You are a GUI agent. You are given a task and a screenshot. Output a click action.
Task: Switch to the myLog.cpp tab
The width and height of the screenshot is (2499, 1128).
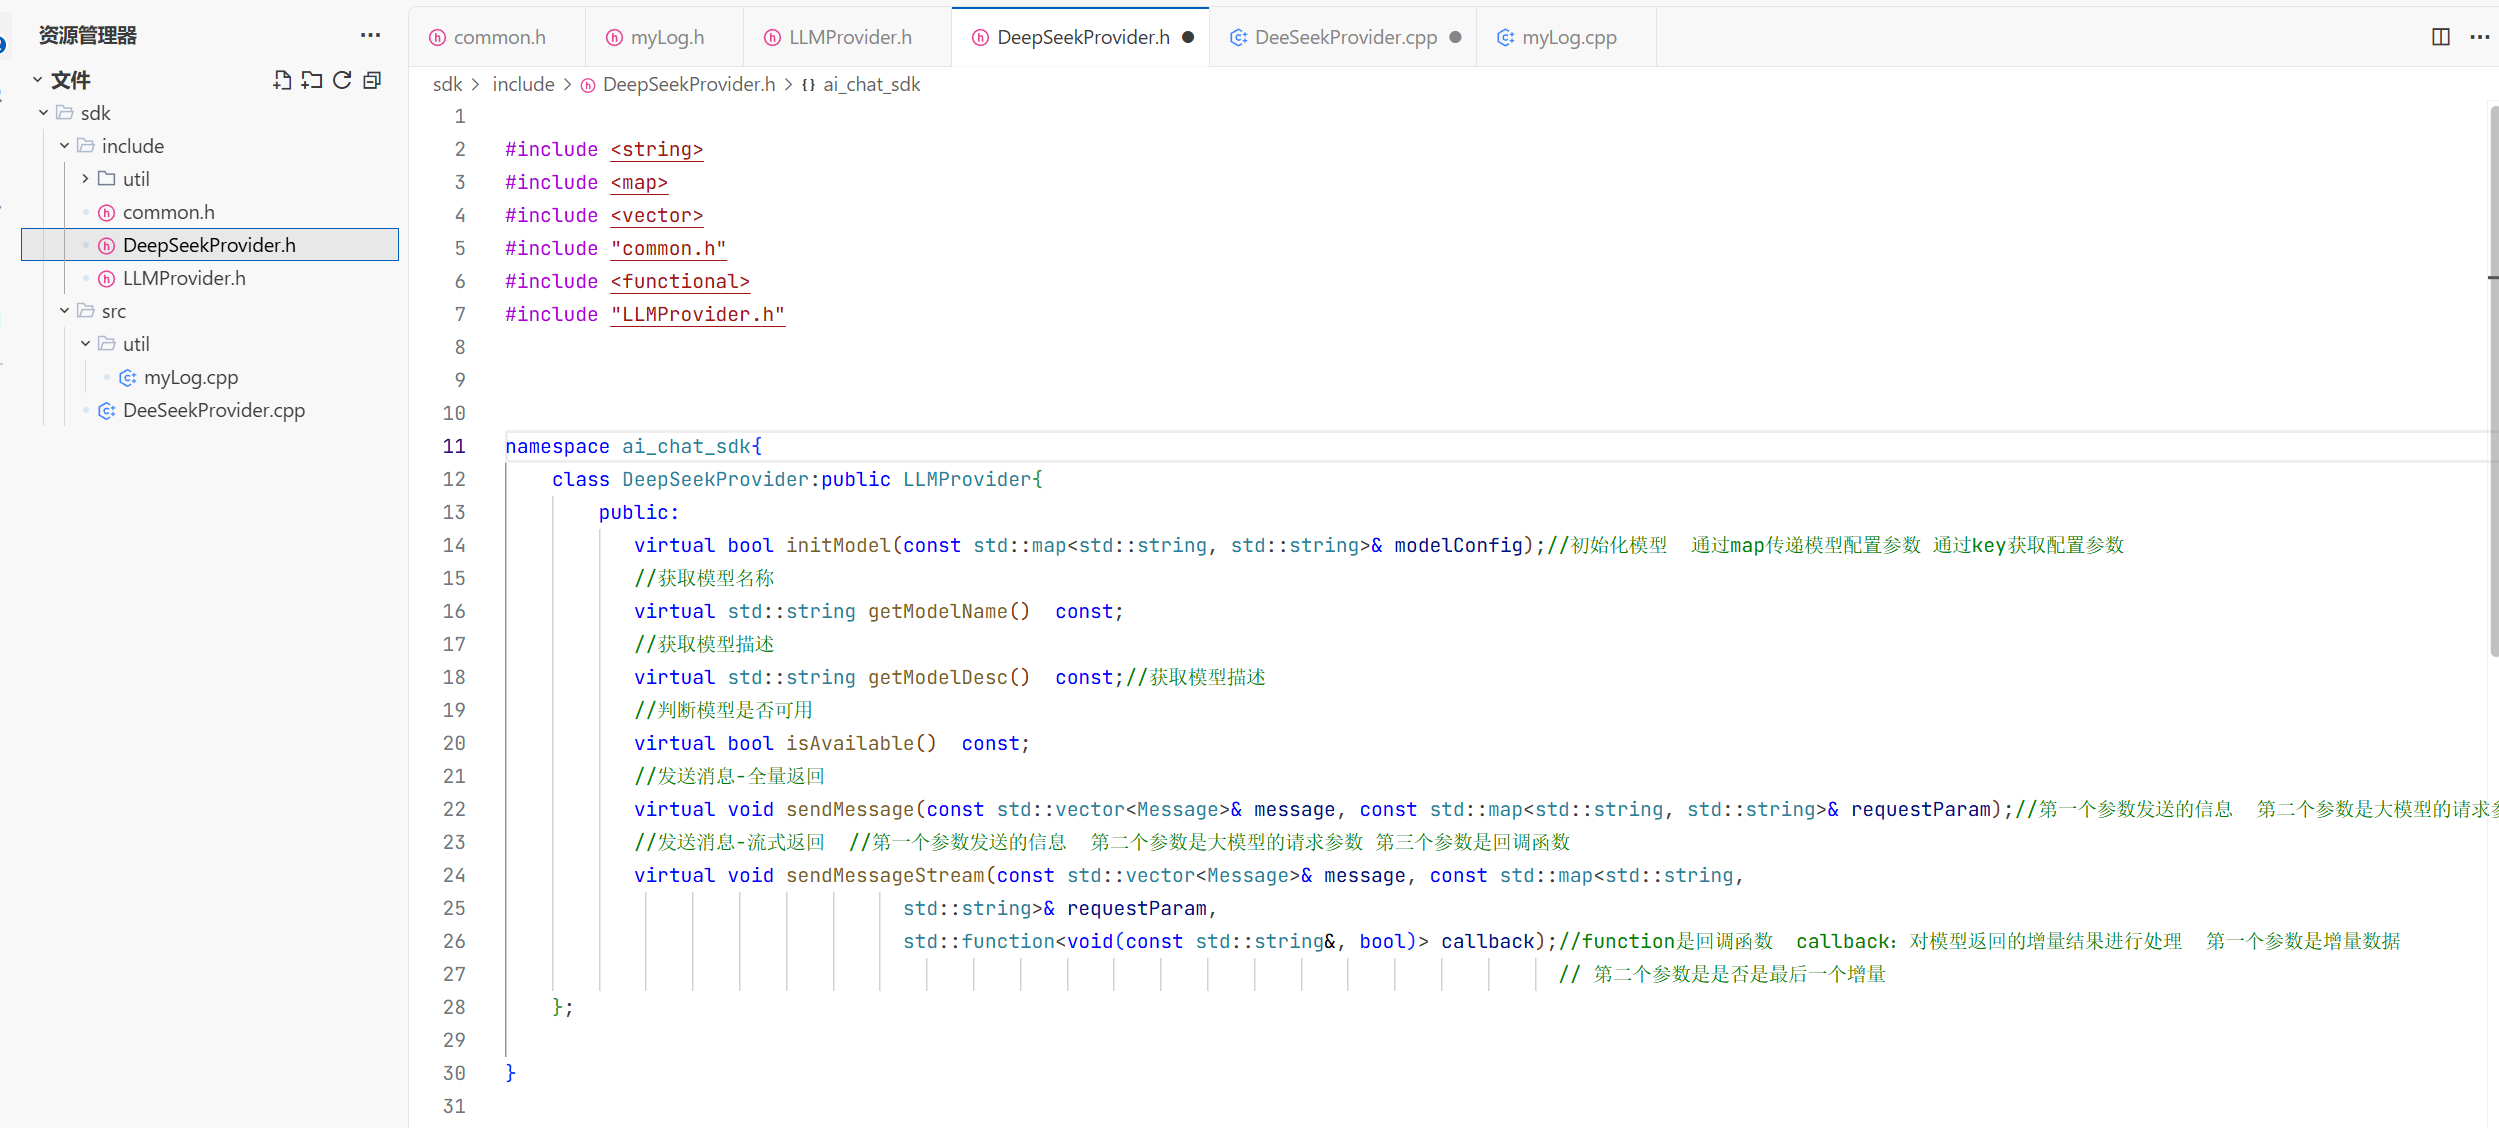tap(1568, 37)
